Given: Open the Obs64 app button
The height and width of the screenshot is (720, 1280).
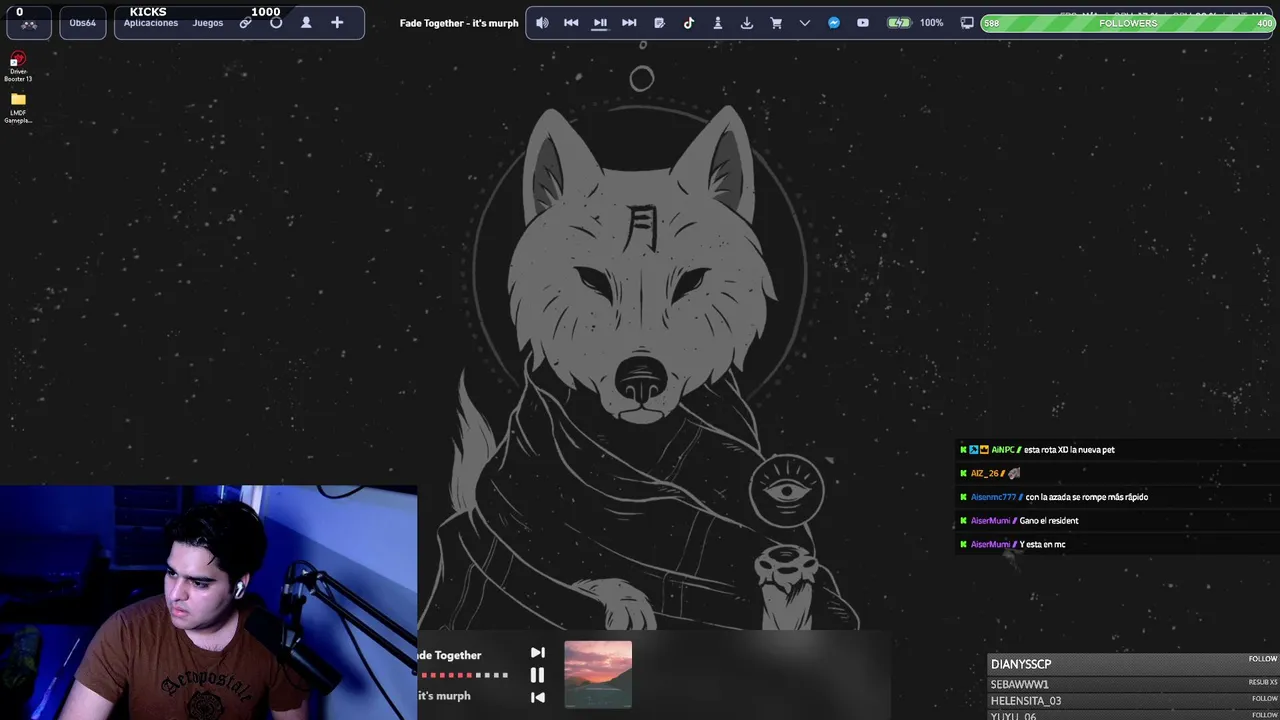Looking at the screenshot, I should coord(83,23).
